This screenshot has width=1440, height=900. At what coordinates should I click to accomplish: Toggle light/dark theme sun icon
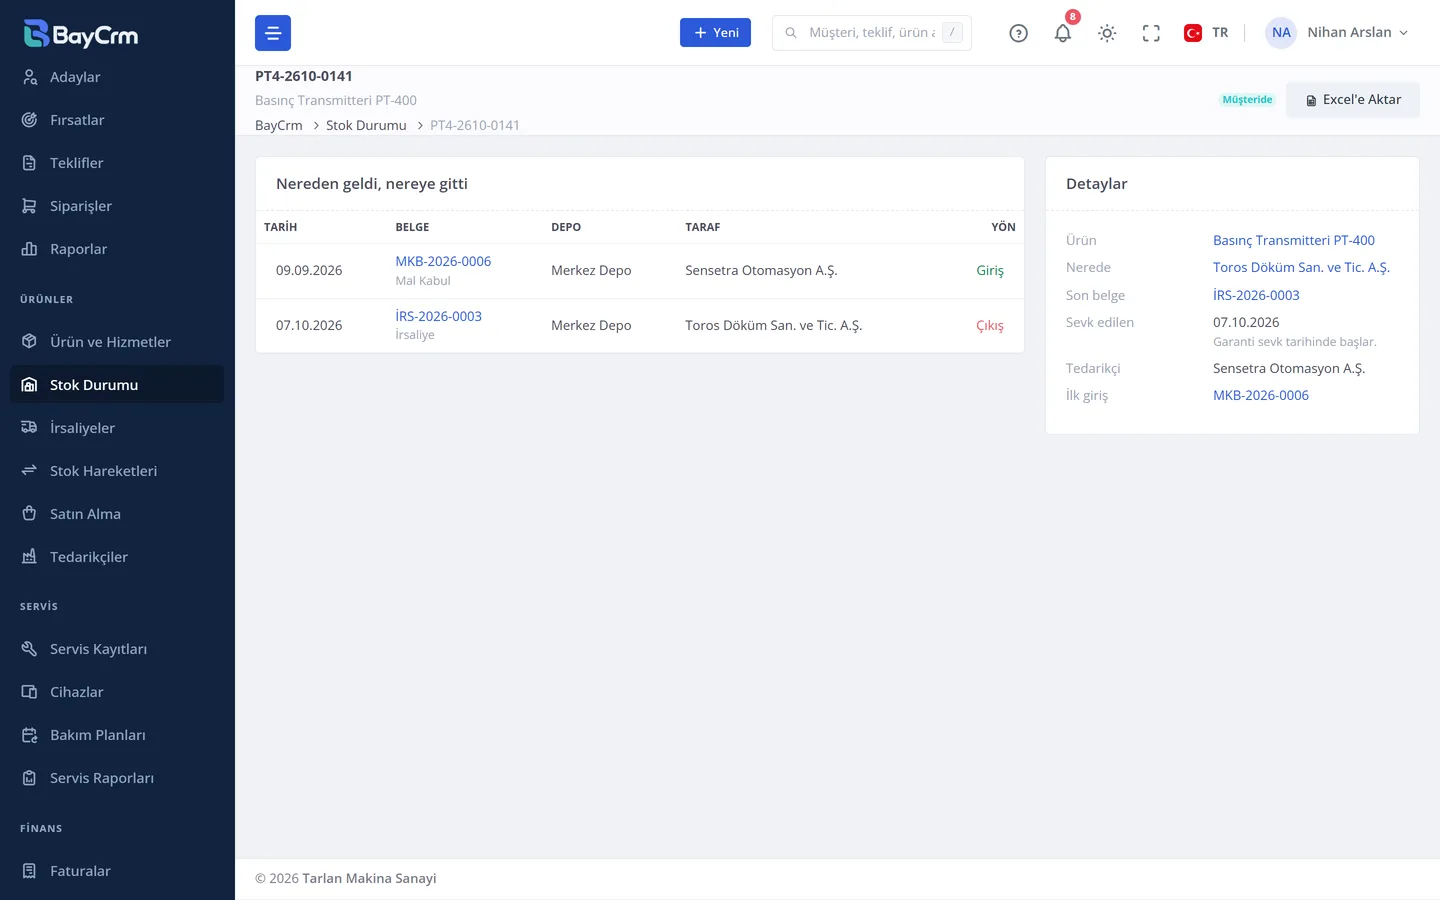coord(1107,33)
